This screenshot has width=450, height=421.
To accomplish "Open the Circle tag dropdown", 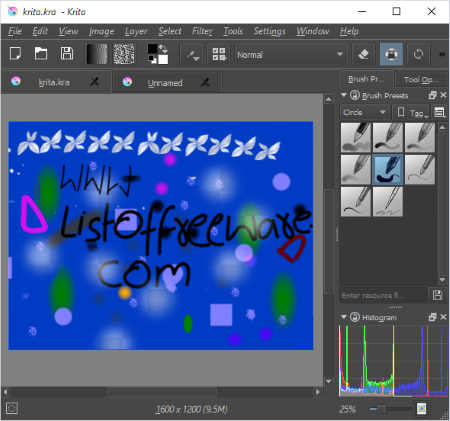I will point(365,113).
